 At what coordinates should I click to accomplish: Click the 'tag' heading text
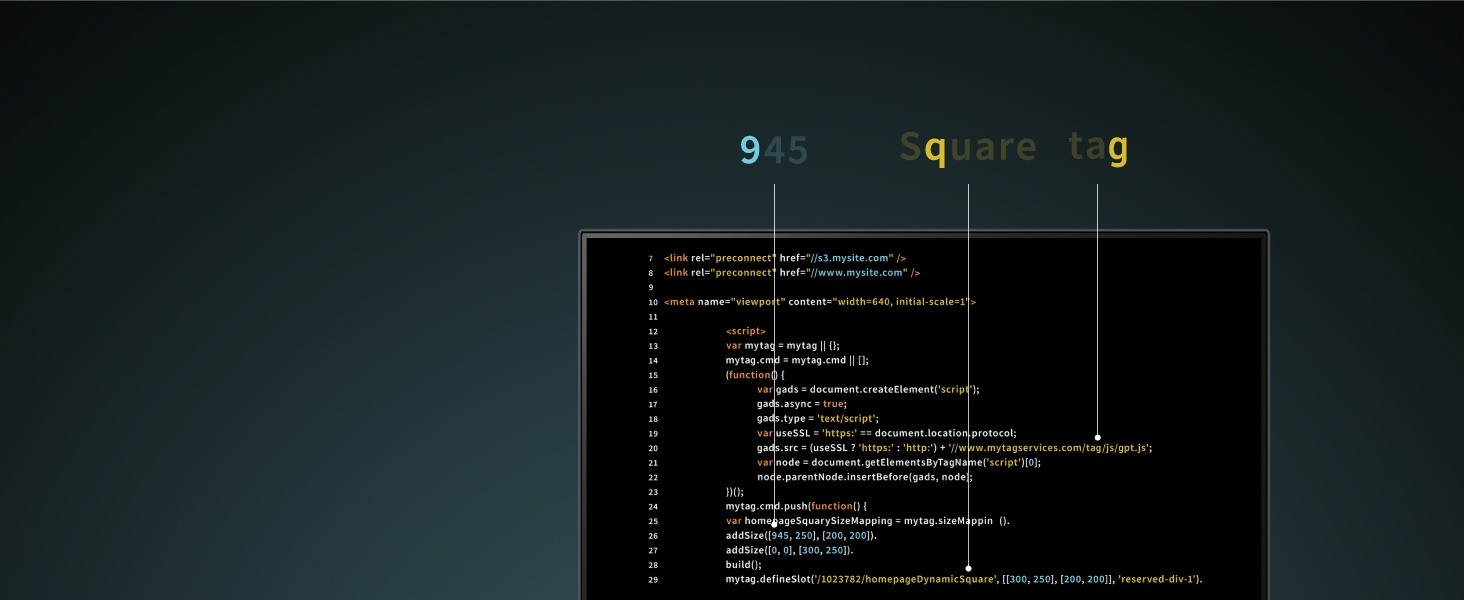[x=1097, y=149]
